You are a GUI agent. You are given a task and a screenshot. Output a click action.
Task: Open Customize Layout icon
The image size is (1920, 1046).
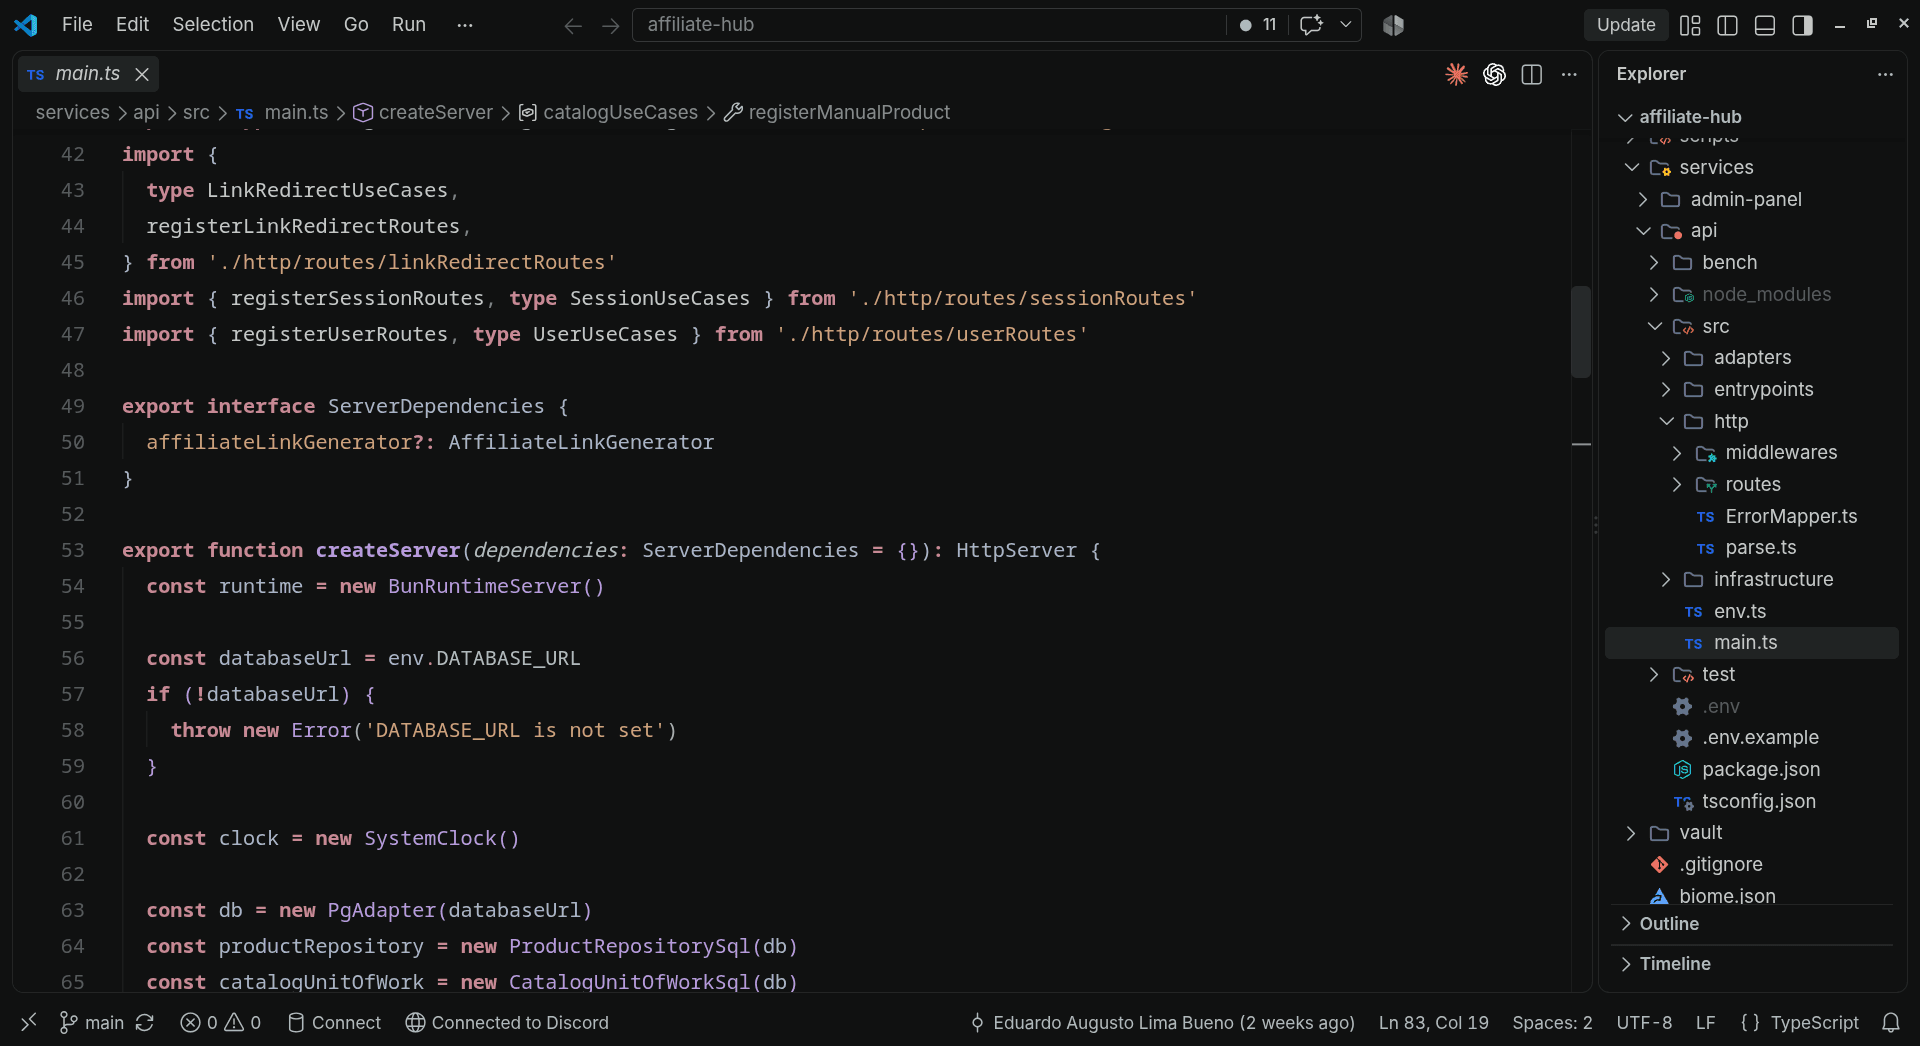(1690, 25)
